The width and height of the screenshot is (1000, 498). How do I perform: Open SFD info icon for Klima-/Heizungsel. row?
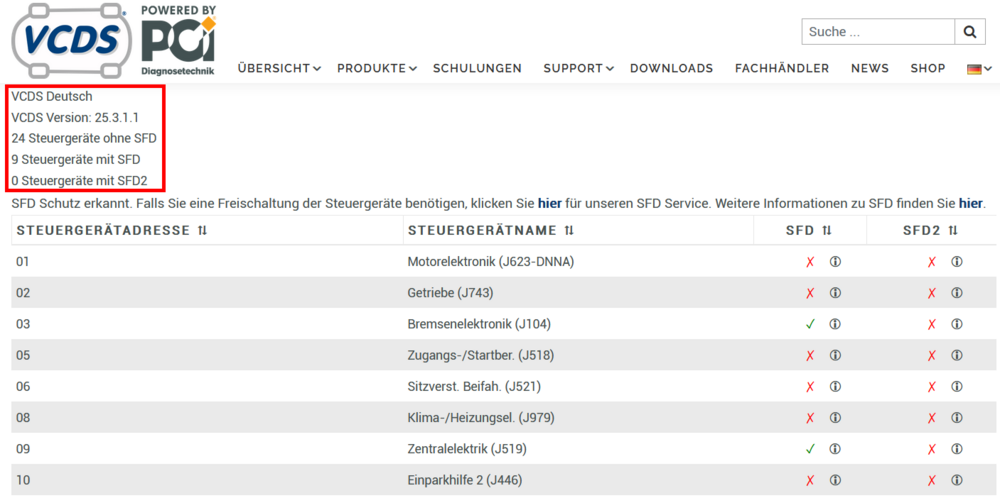pyautogui.click(x=835, y=418)
